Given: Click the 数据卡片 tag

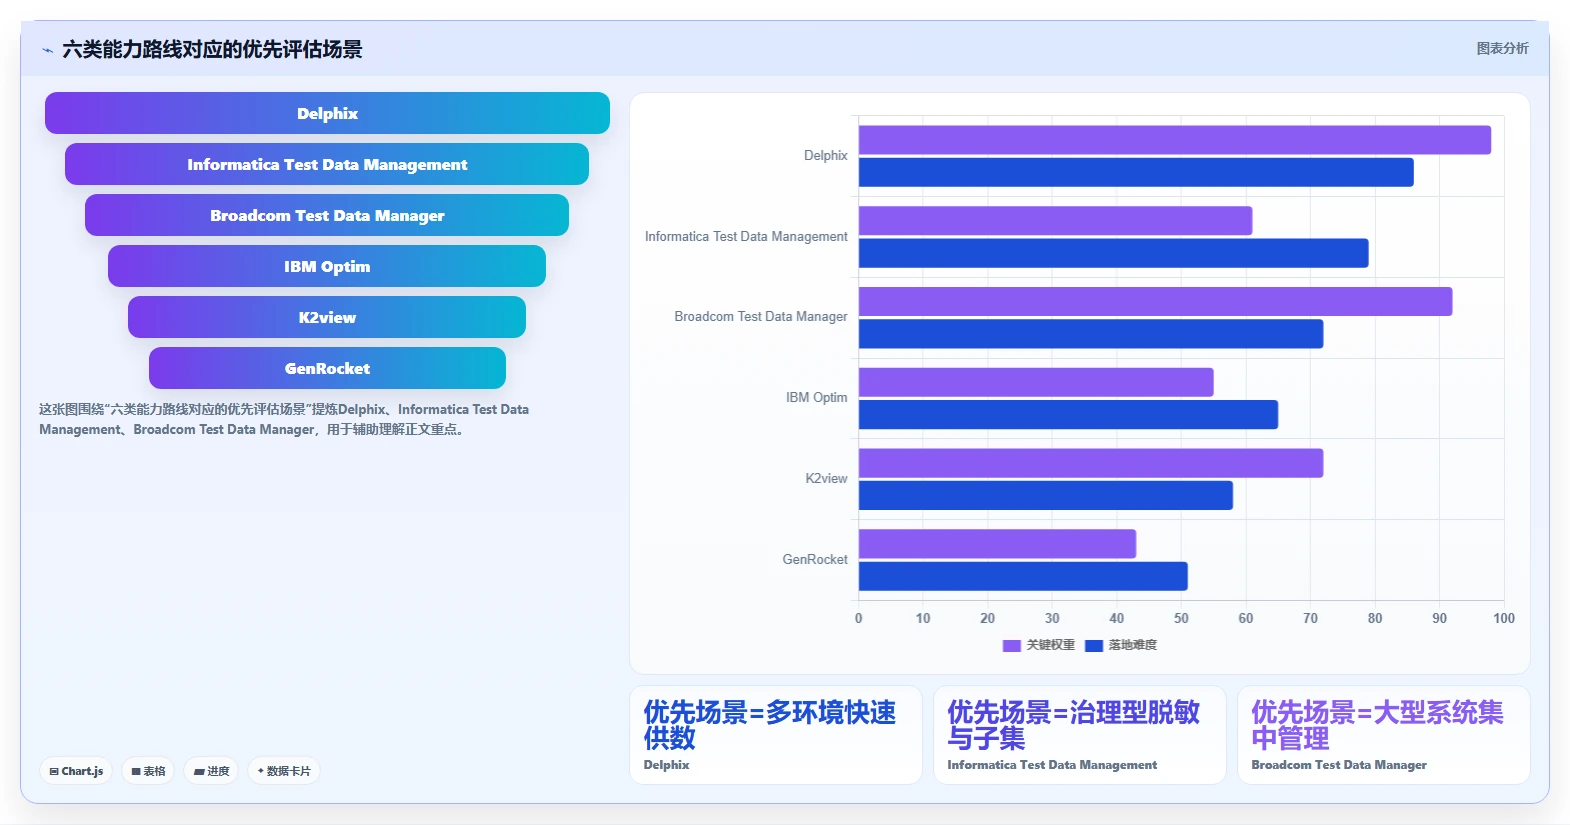Looking at the screenshot, I should [284, 771].
